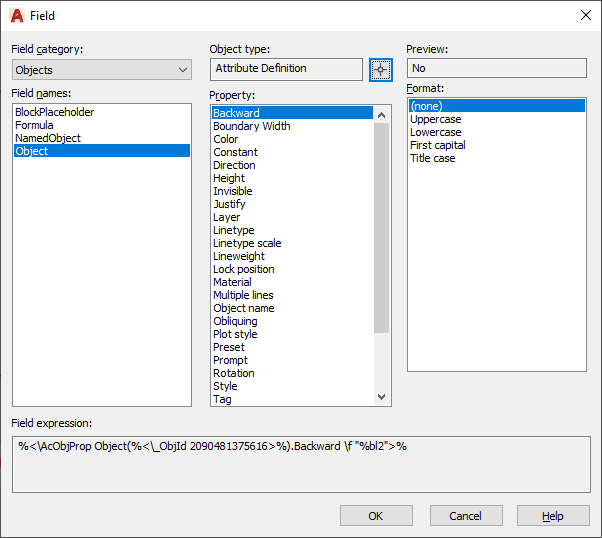602x538 pixels.
Task: Select Uppercase format option
Action: click(436, 119)
